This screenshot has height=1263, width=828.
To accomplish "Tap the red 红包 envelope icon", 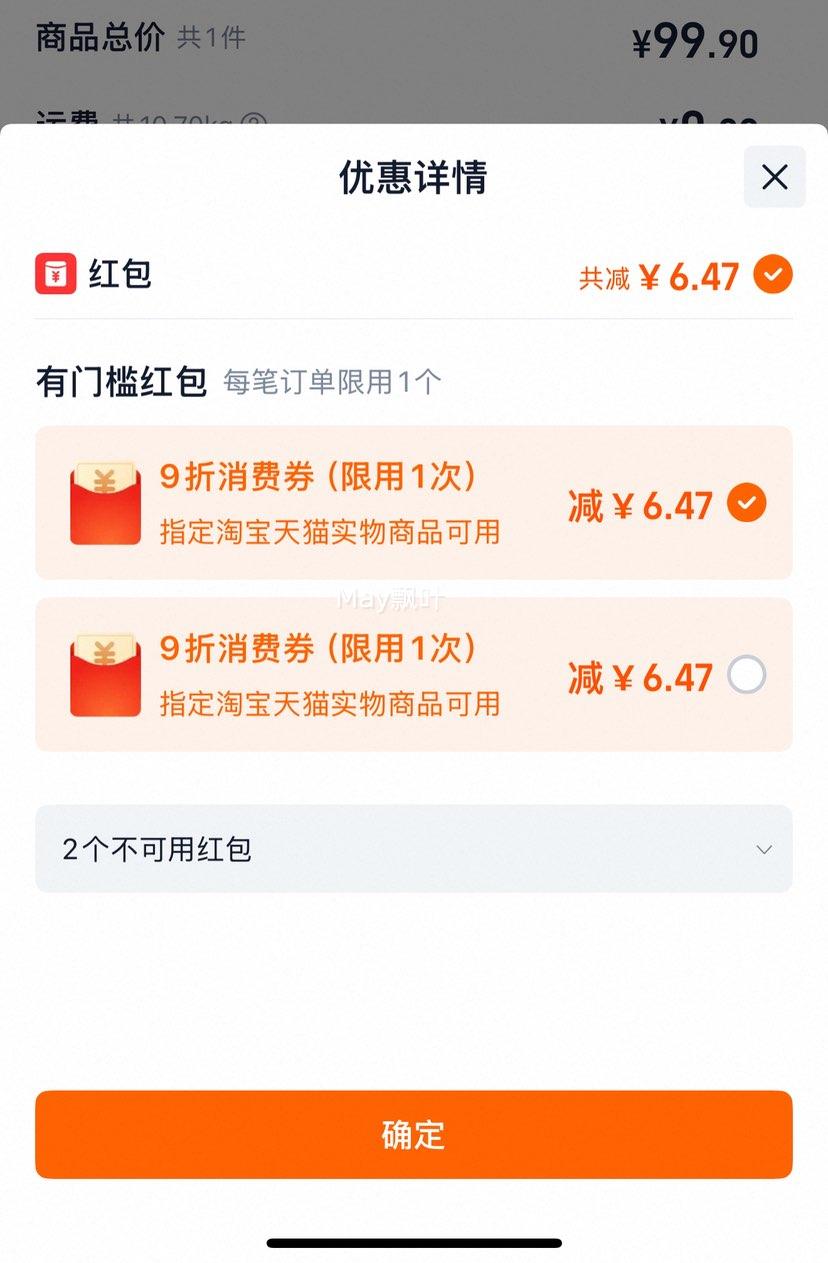I will [56, 273].
